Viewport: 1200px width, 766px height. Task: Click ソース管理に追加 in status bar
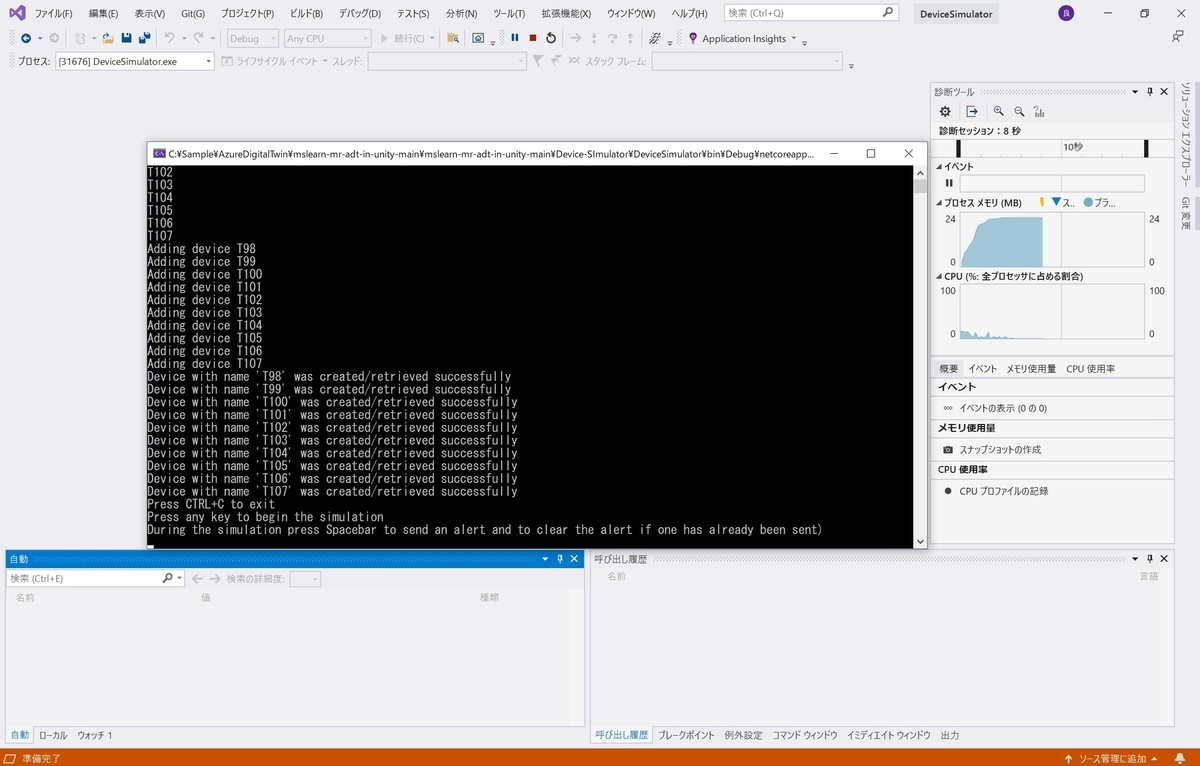1113,758
